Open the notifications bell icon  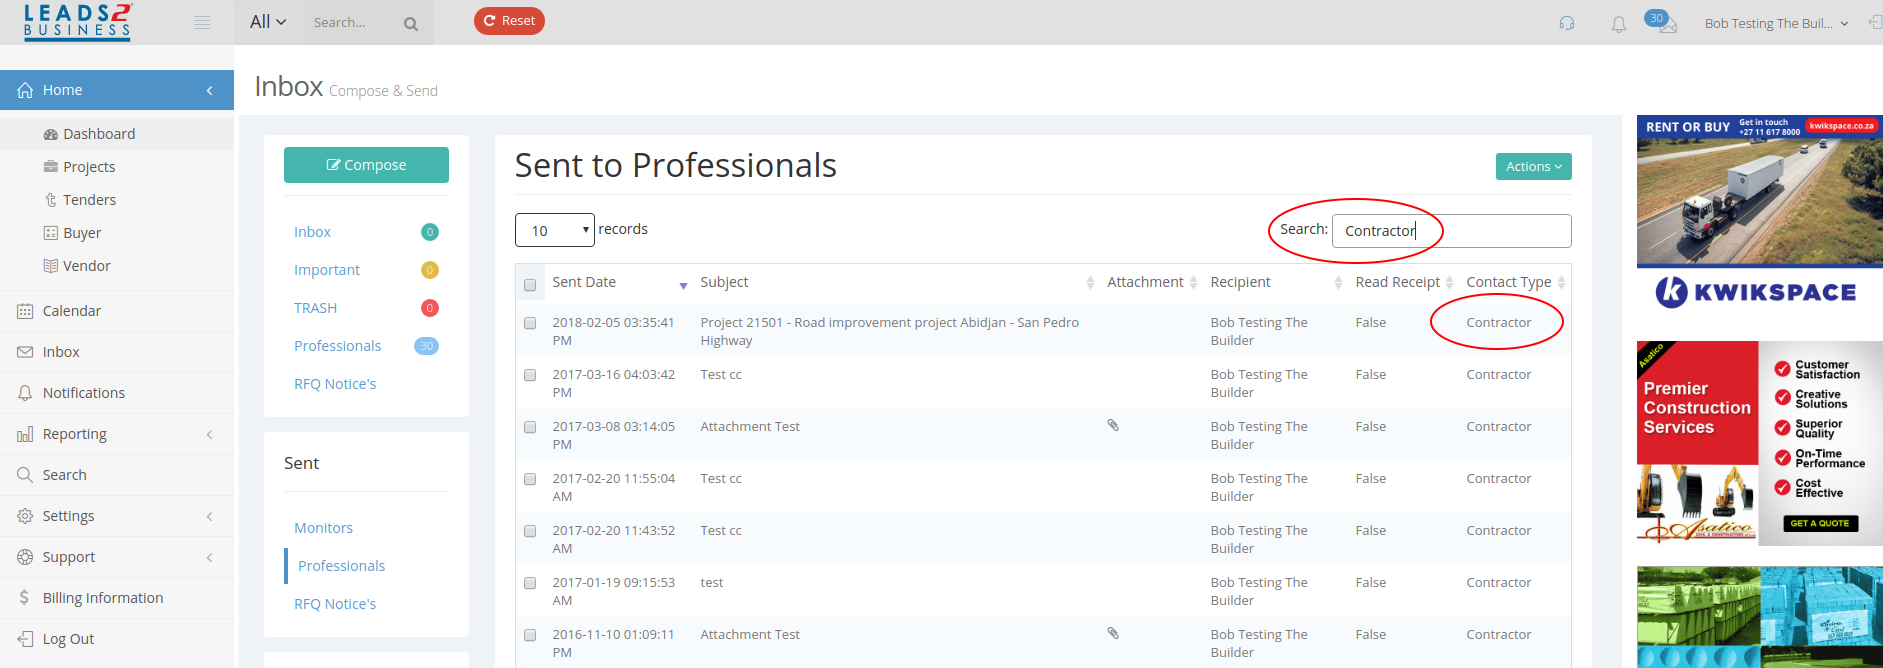[x=1619, y=24]
